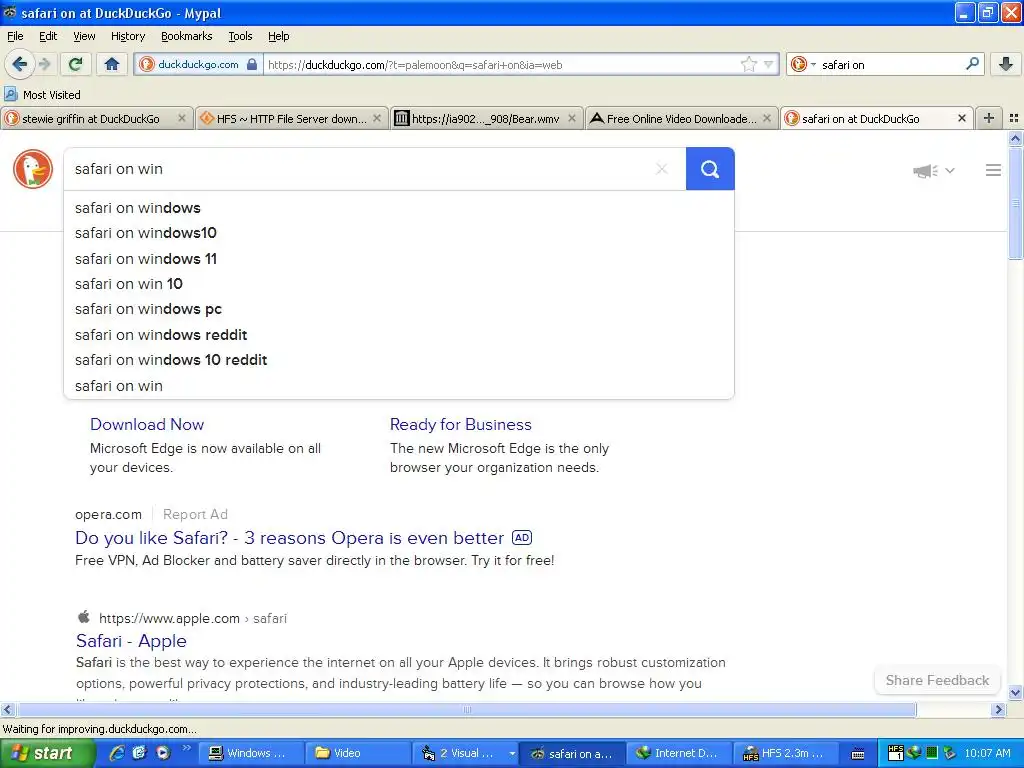Select suggestion safari on win 10
The height and width of the screenshot is (768, 1024).
point(398,284)
